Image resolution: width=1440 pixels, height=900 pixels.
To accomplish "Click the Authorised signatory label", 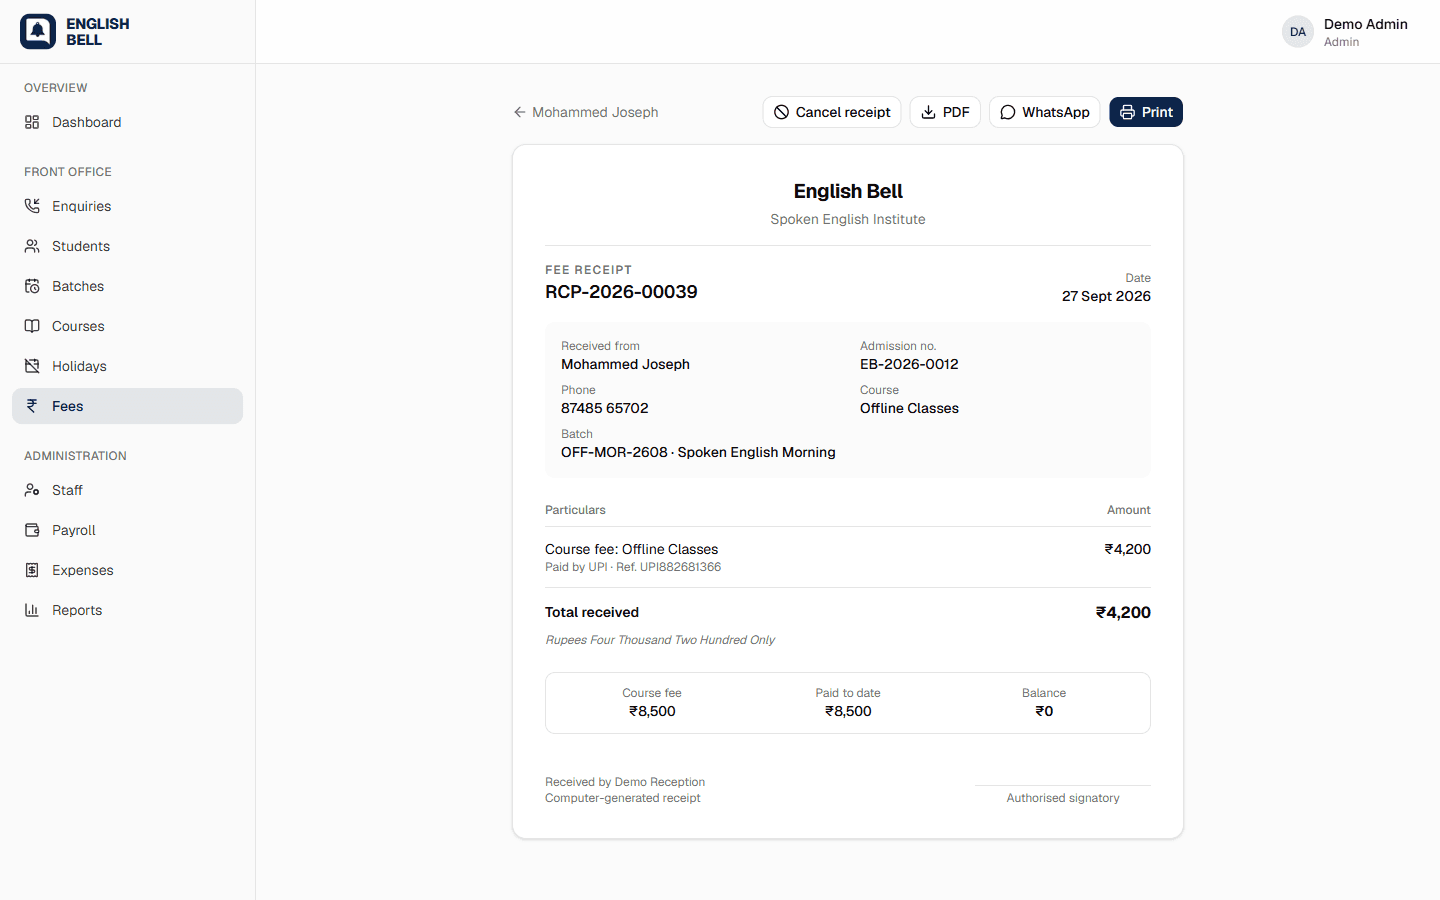I will pos(1063,798).
